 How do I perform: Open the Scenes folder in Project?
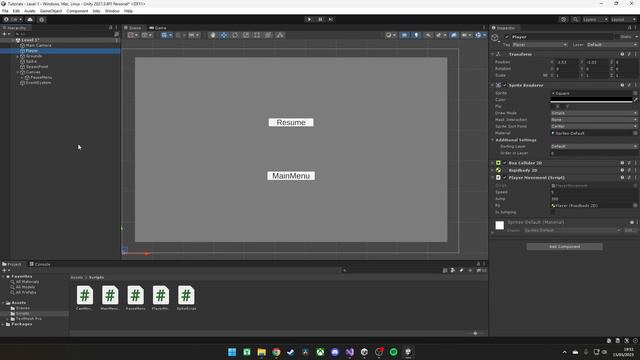click(x=22, y=308)
